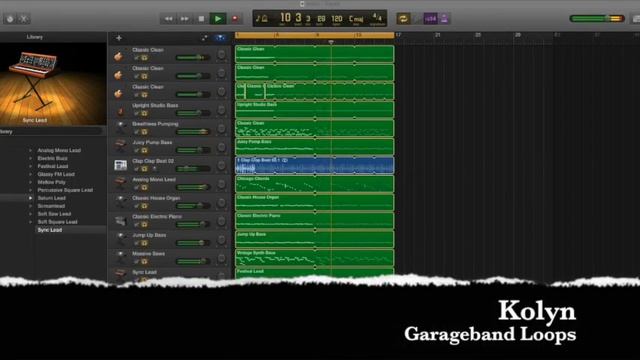Toggle the purple metronome button
The height and width of the screenshot is (360, 640).
(444, 19)
